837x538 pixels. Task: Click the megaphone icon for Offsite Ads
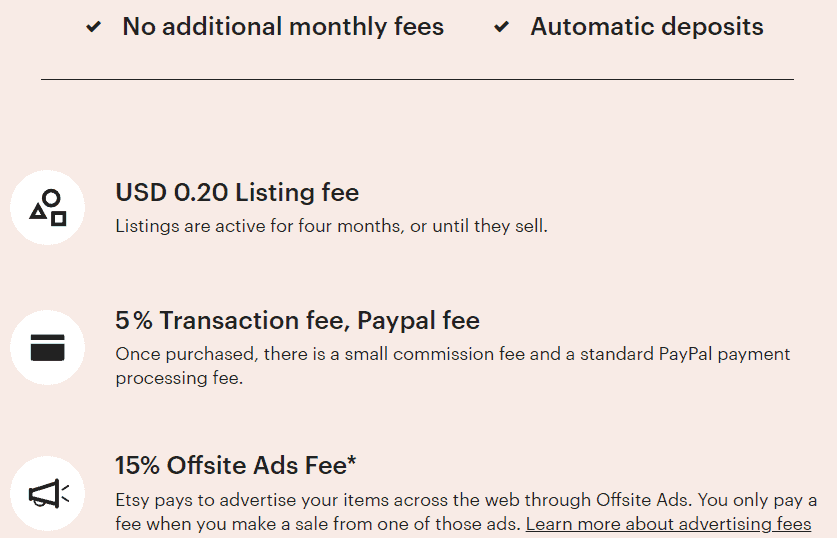tap(49, 494)
